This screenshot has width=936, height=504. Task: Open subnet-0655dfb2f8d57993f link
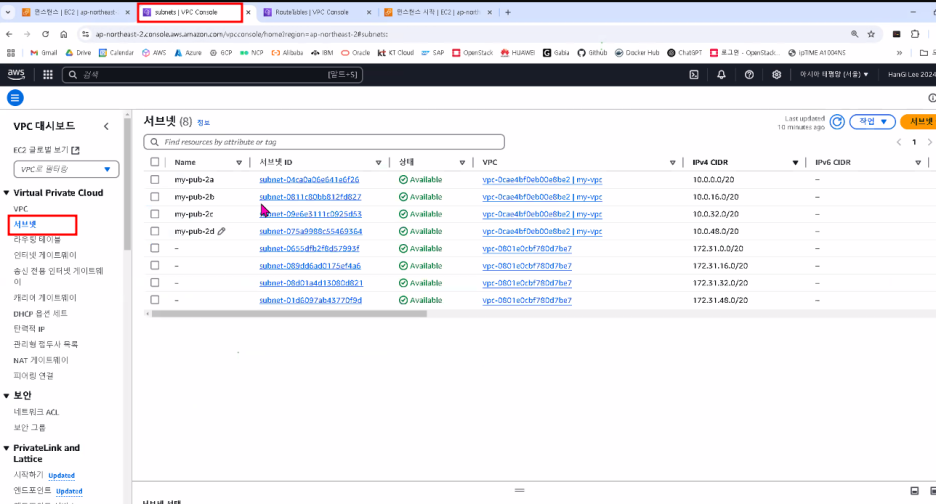click(309, 248)
